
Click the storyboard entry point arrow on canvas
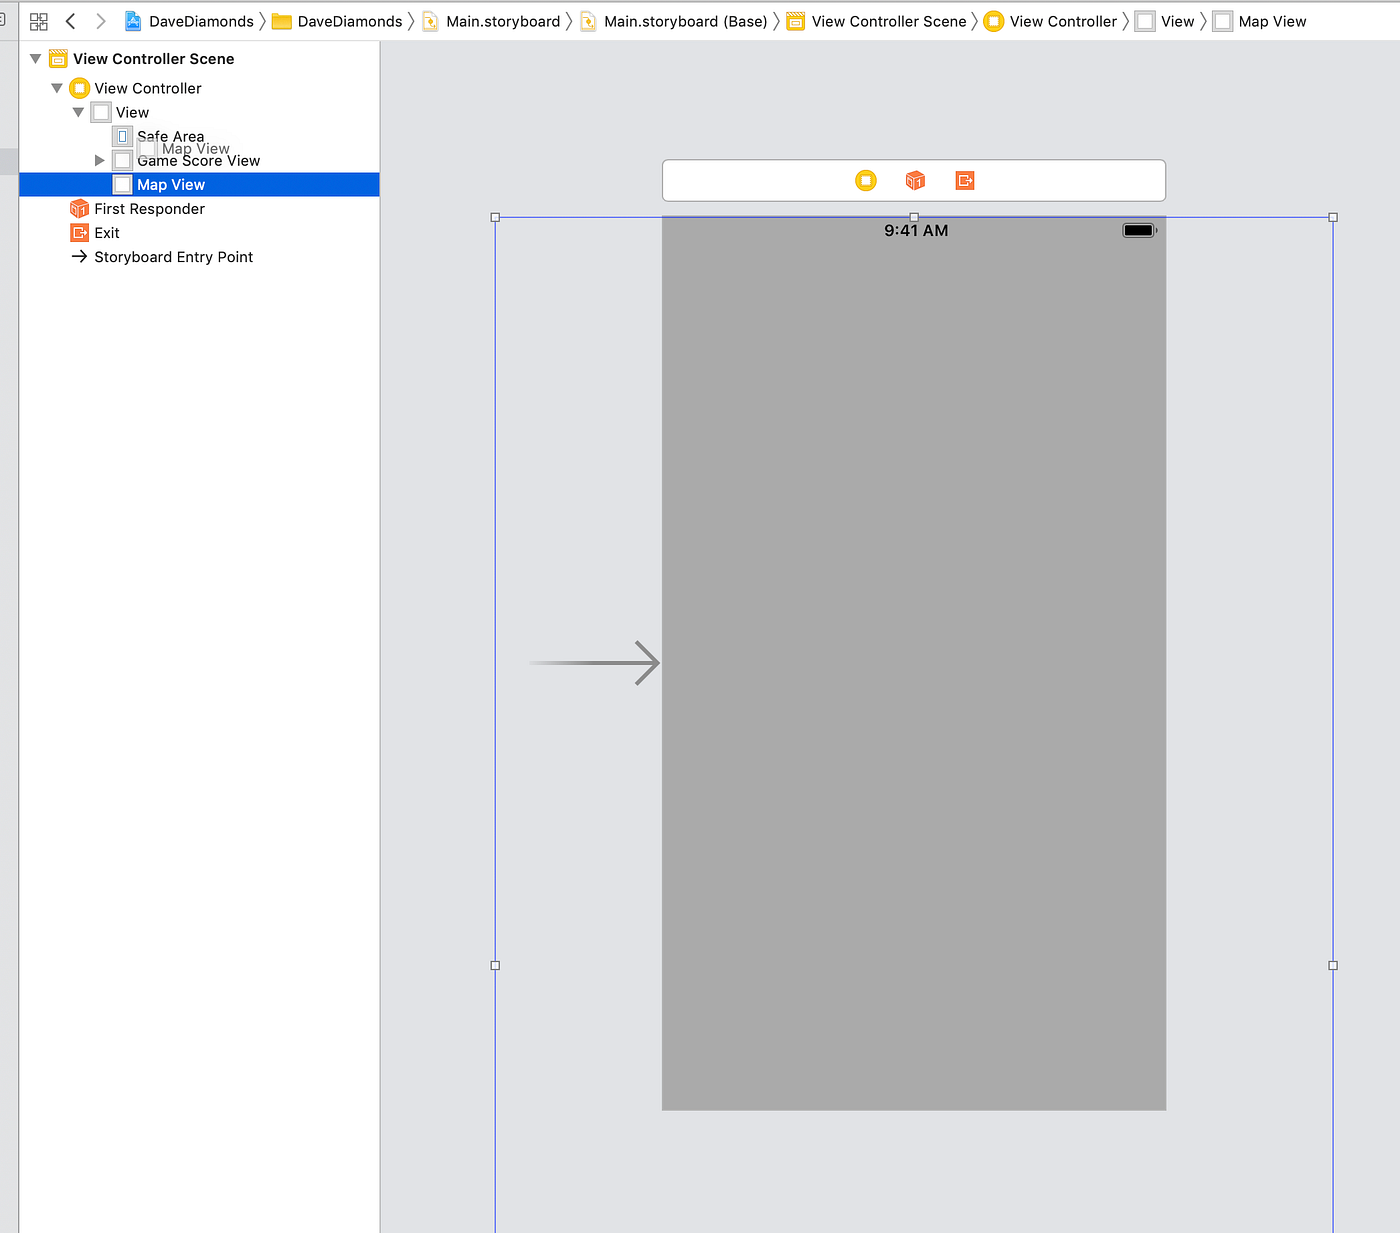pos(595,662)
